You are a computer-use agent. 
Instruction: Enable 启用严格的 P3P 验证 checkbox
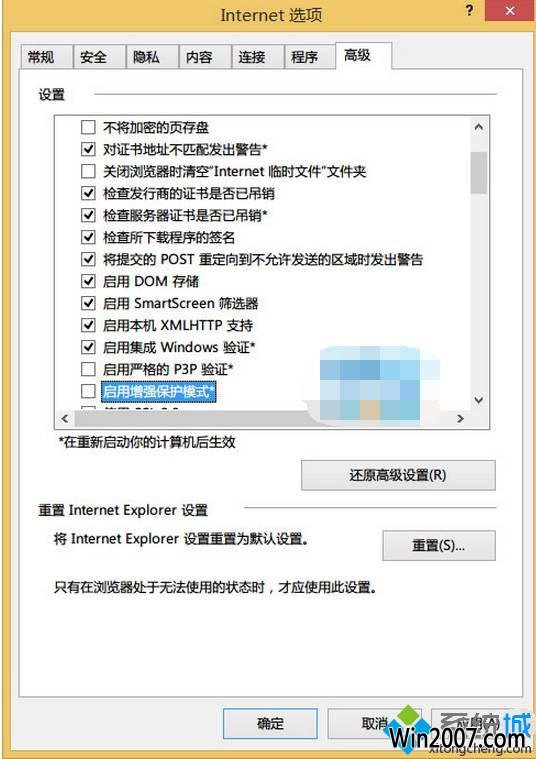(x=88, y=369)
